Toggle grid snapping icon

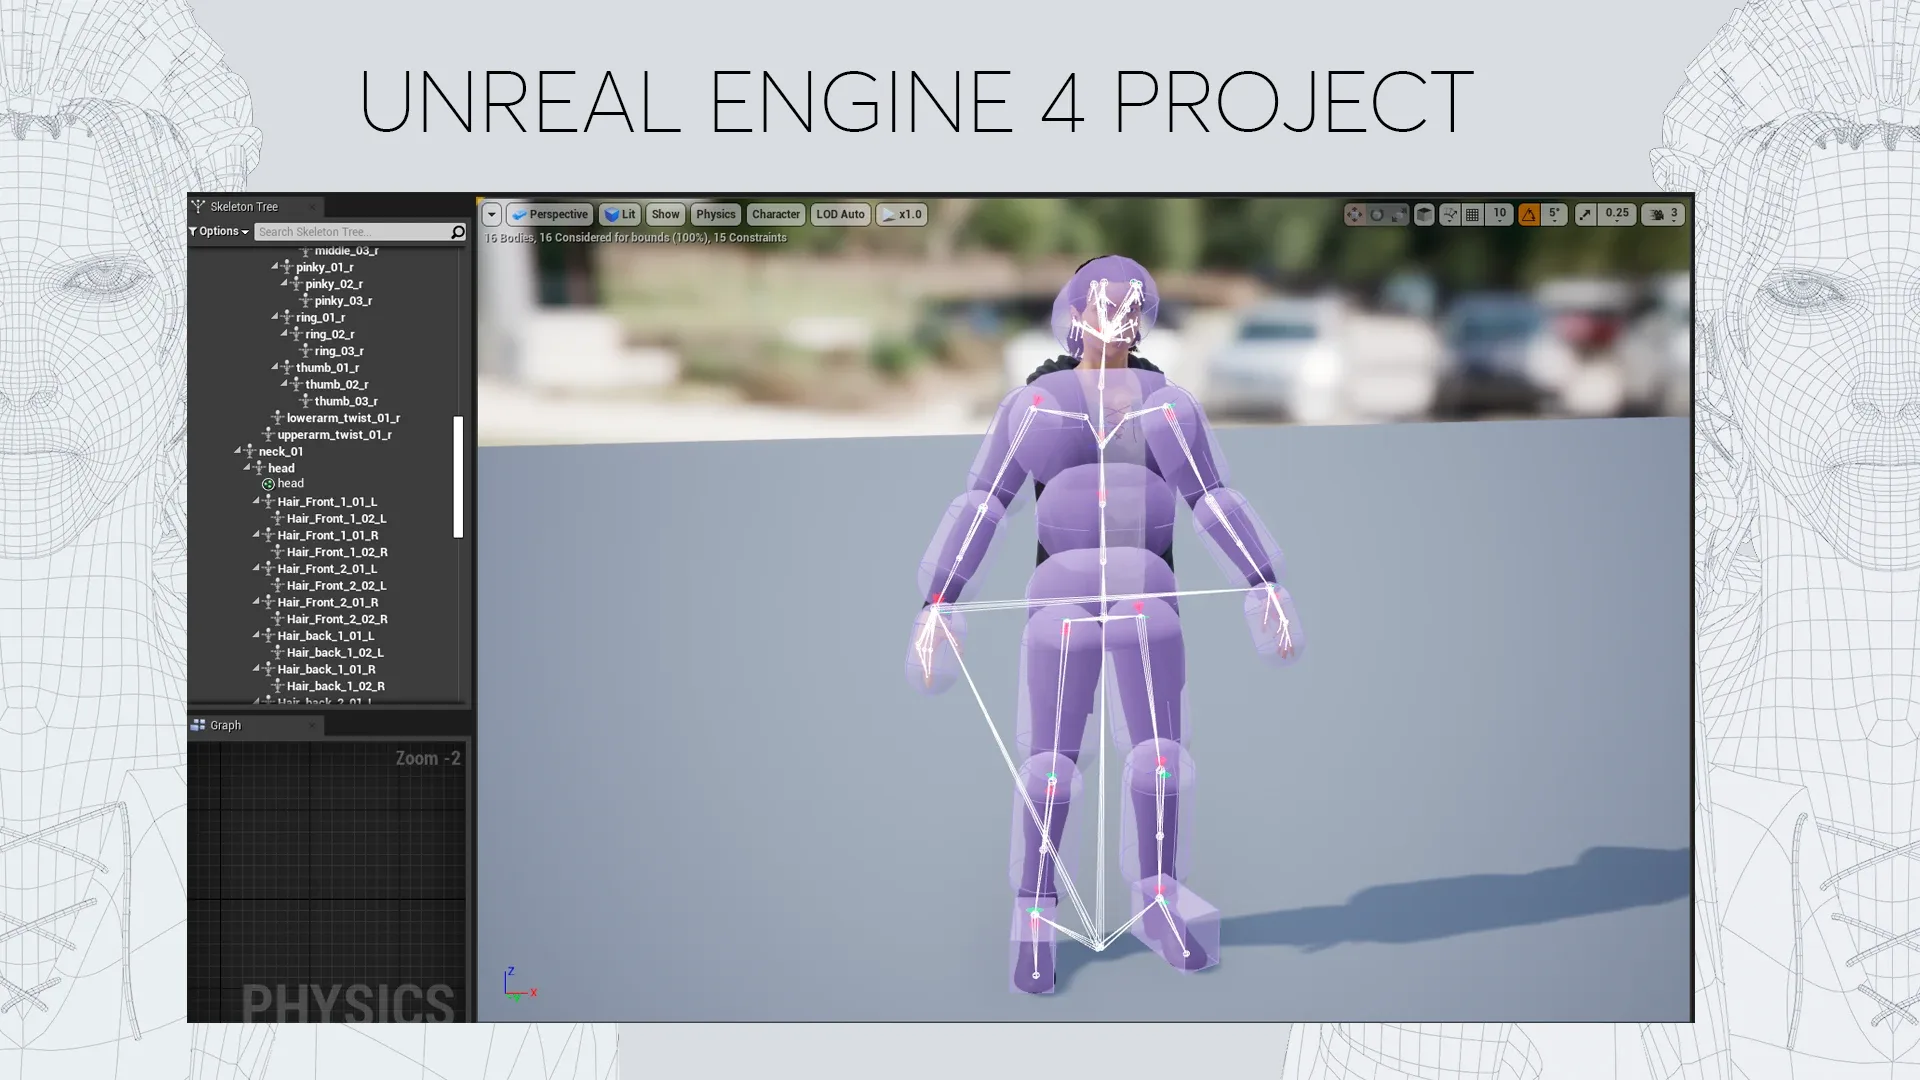(x=1473, y=214)
